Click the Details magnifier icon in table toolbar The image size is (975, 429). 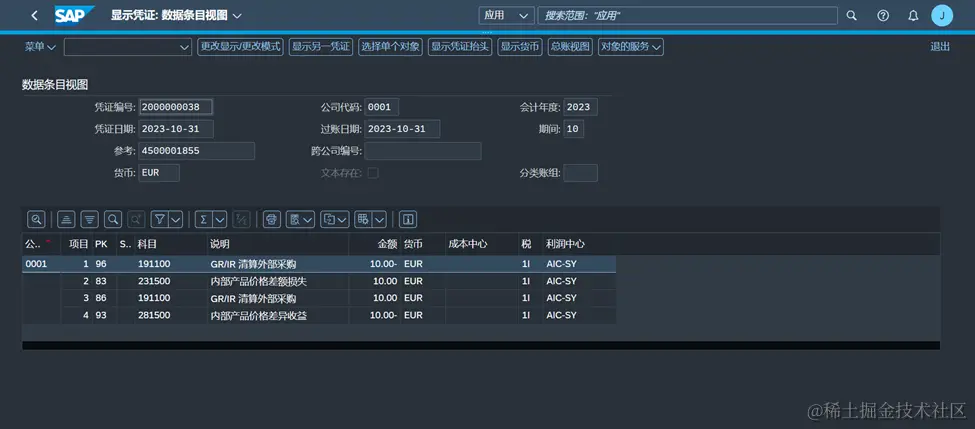36,219
